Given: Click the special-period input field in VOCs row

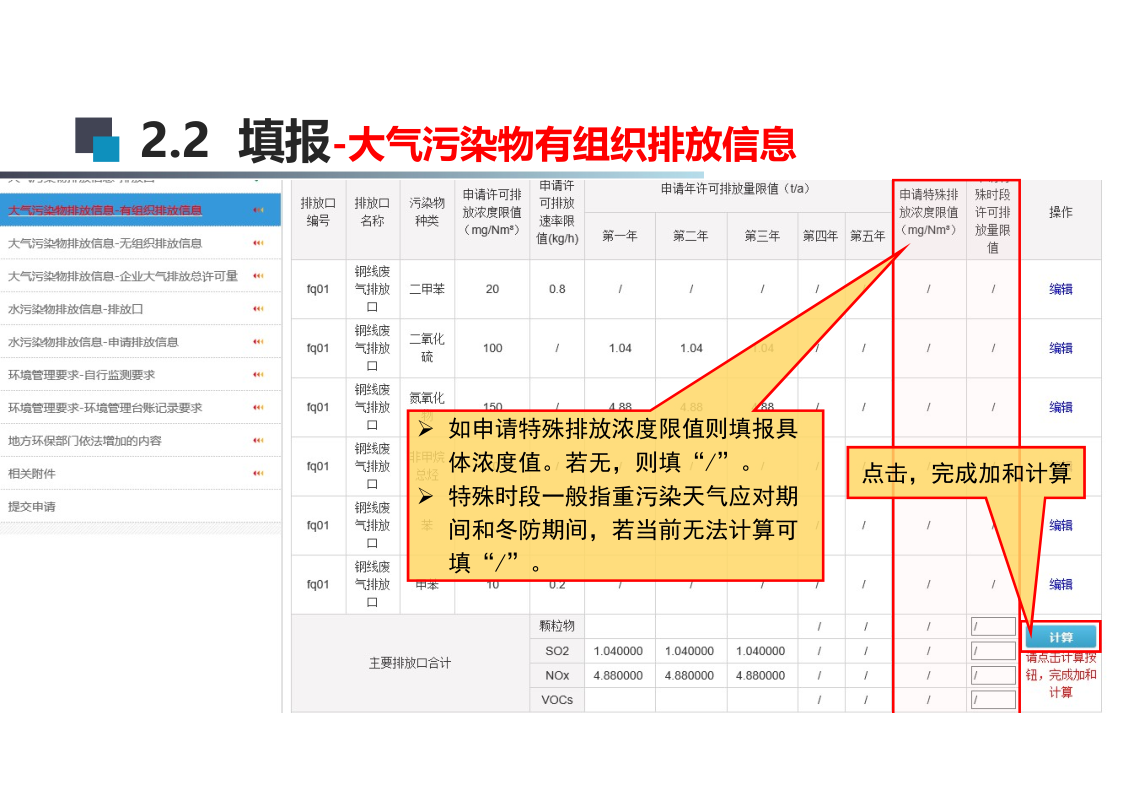Looking at the screenshot, I should (x=993, y=700).
